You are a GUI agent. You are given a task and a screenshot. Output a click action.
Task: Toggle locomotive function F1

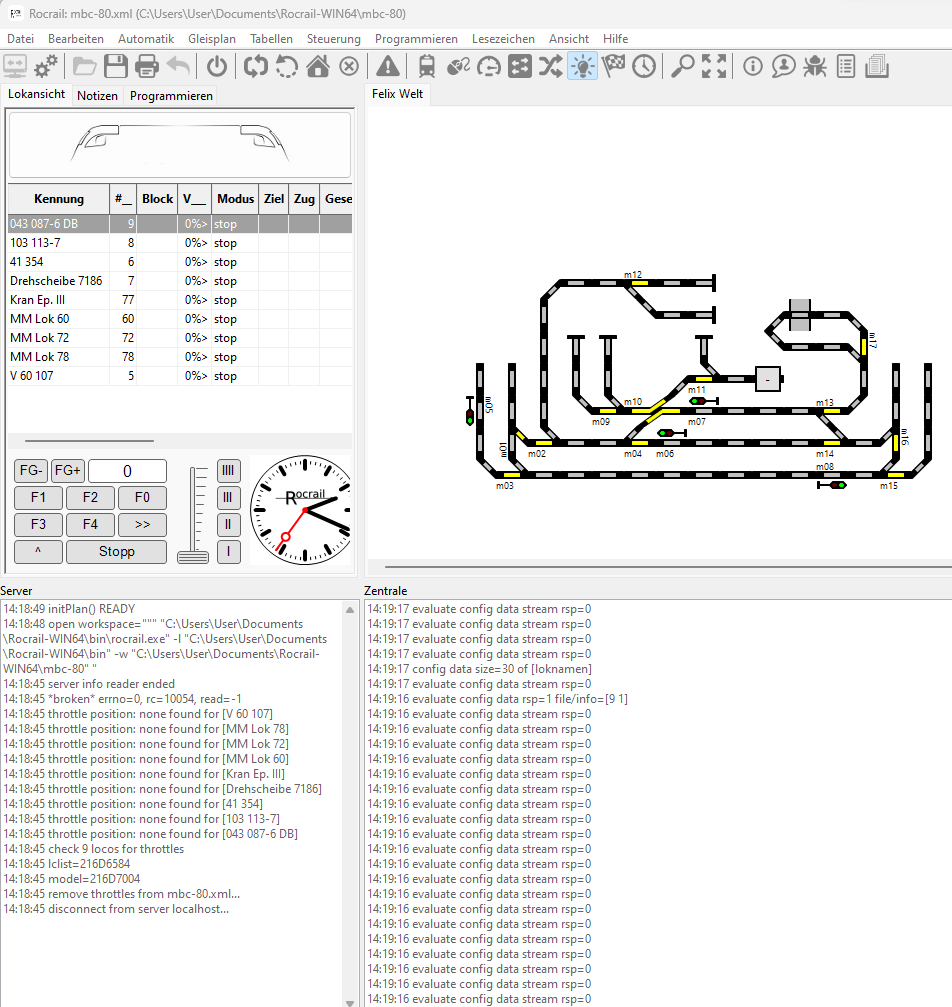point(38,498)
